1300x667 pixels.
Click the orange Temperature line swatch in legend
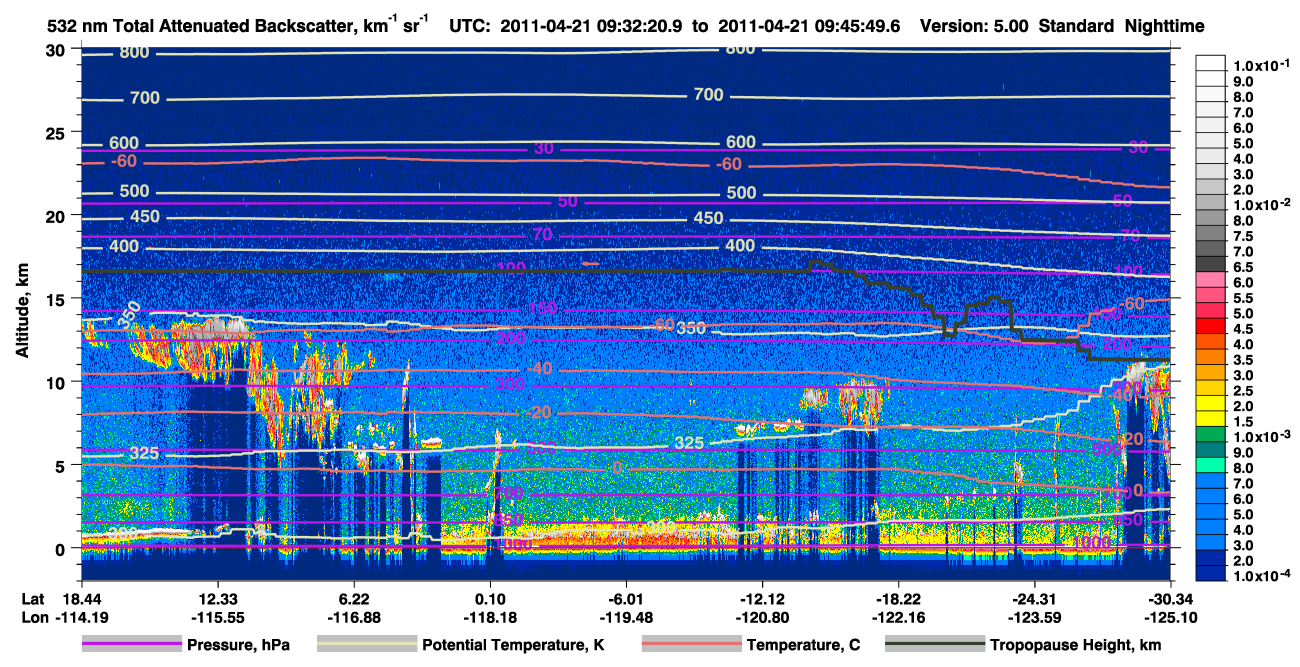tap(690, 645)
